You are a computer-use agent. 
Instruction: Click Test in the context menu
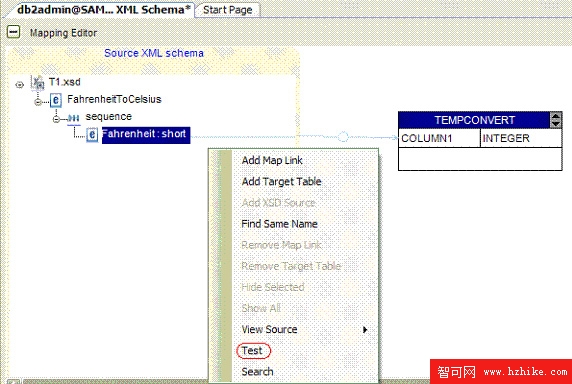[252, 350]
